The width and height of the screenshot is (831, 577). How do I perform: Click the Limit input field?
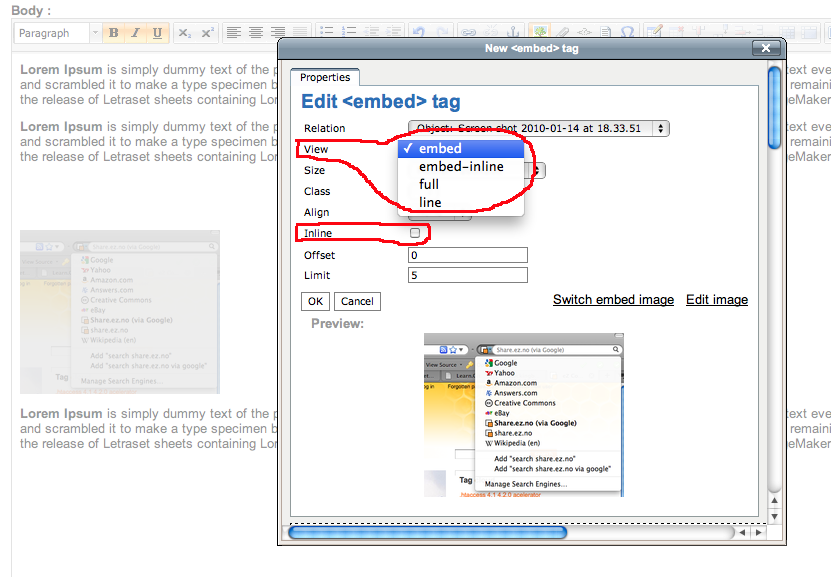coord(467,276)
